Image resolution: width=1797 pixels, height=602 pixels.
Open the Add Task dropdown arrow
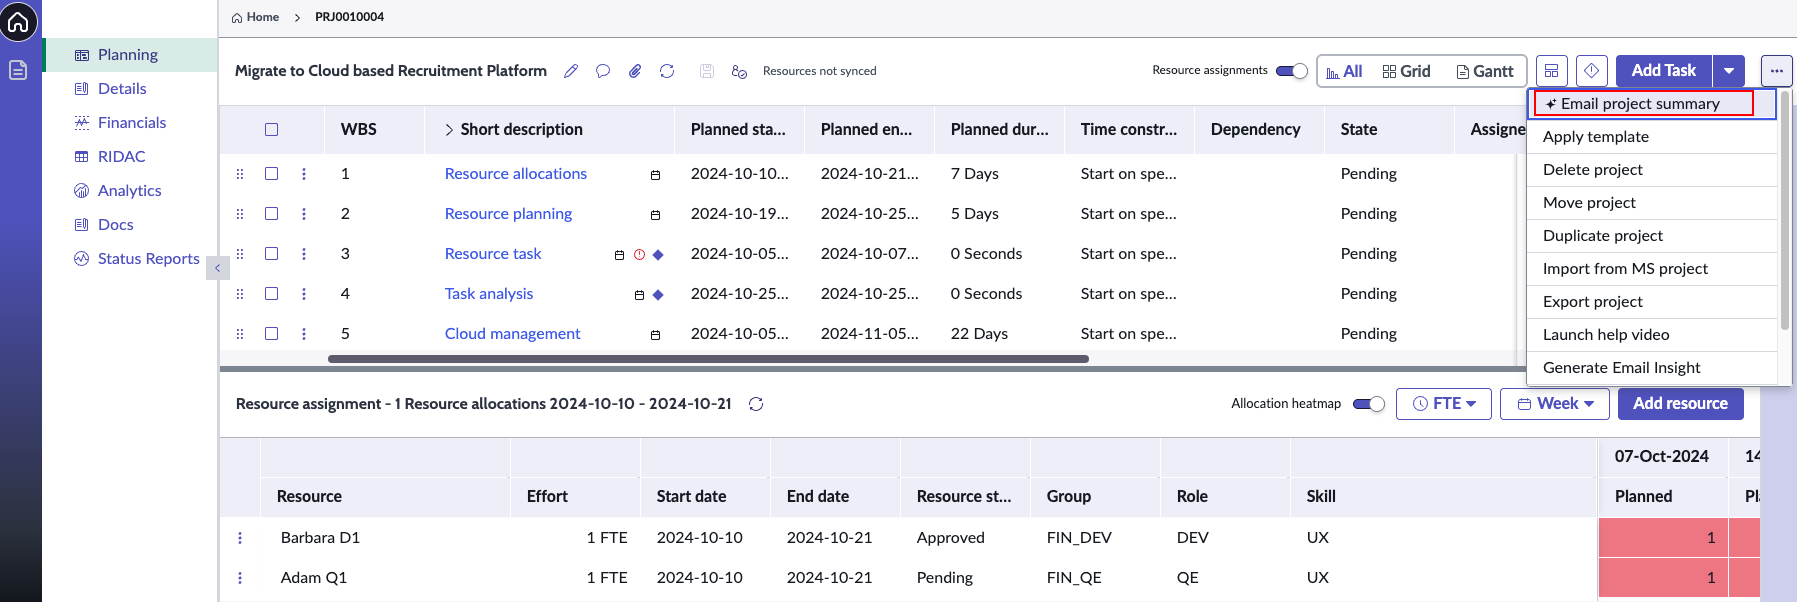(x=1729, y=71)
